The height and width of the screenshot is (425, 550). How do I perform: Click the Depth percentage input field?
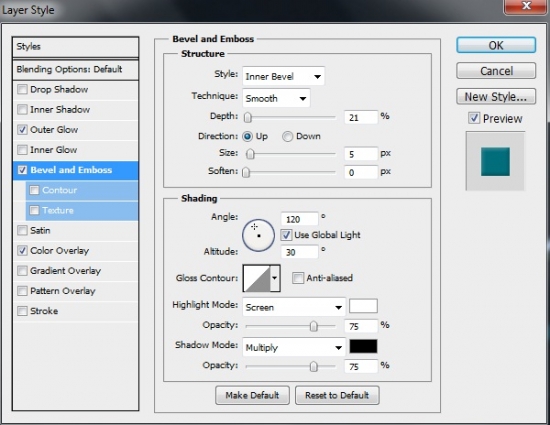tap(361, 117)
